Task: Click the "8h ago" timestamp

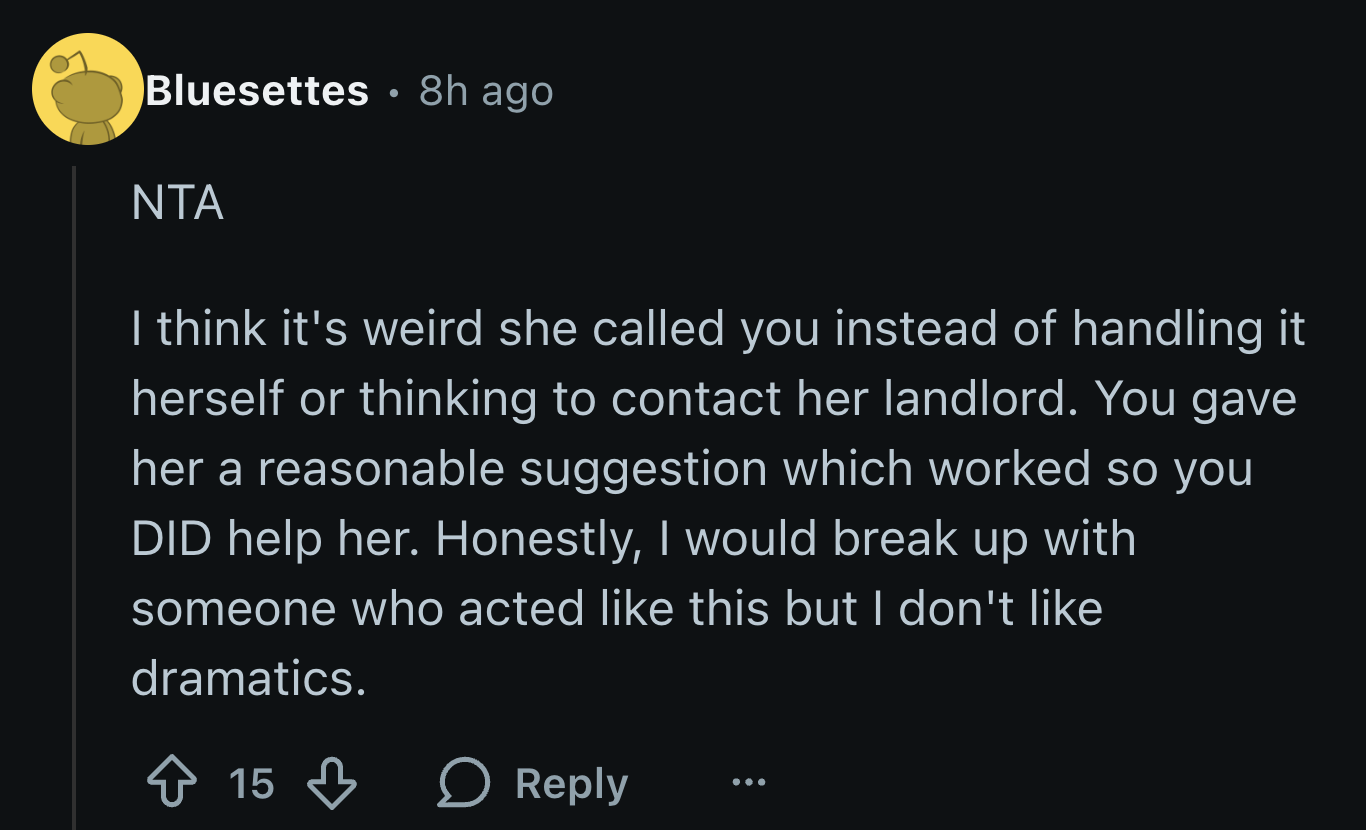Action: [x=486, y=92]
